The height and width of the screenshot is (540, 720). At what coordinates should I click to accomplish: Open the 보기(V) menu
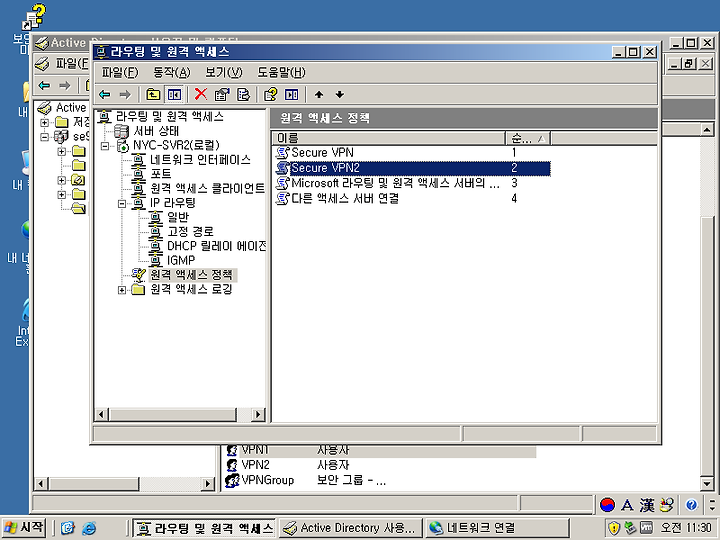click(x=224, y=73)
